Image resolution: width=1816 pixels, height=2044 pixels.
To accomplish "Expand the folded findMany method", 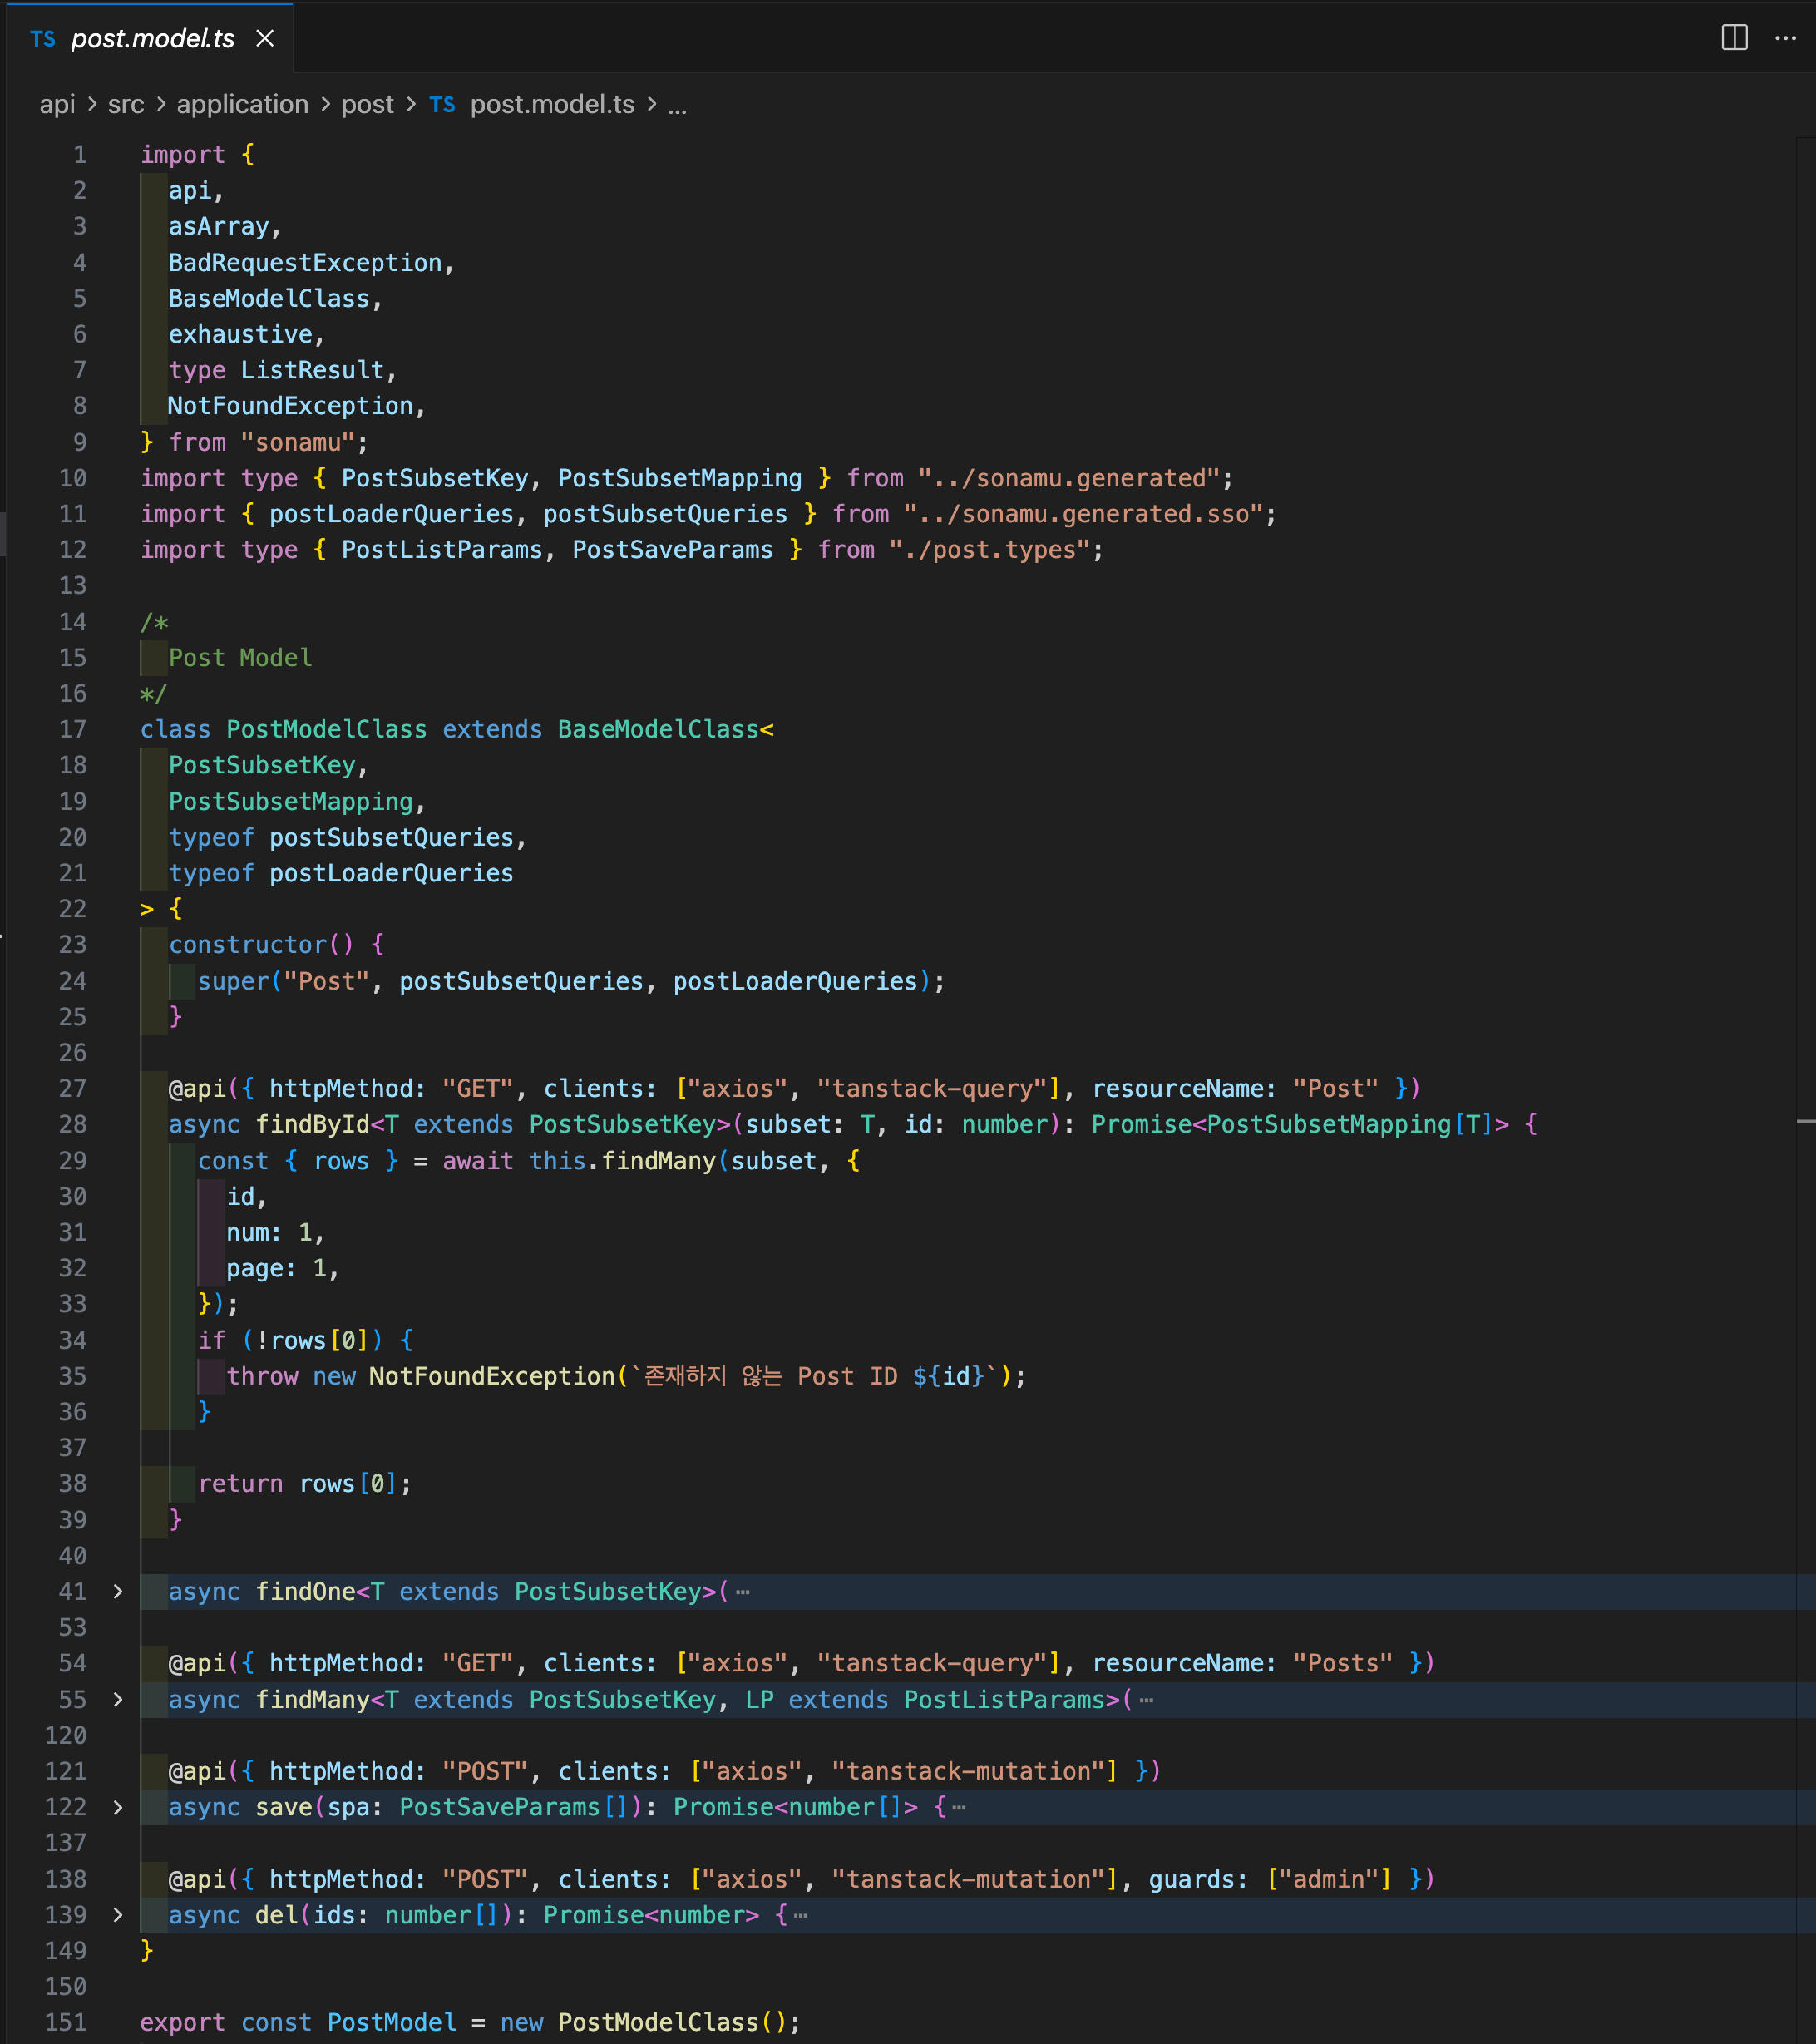I will click(118, 1699).
